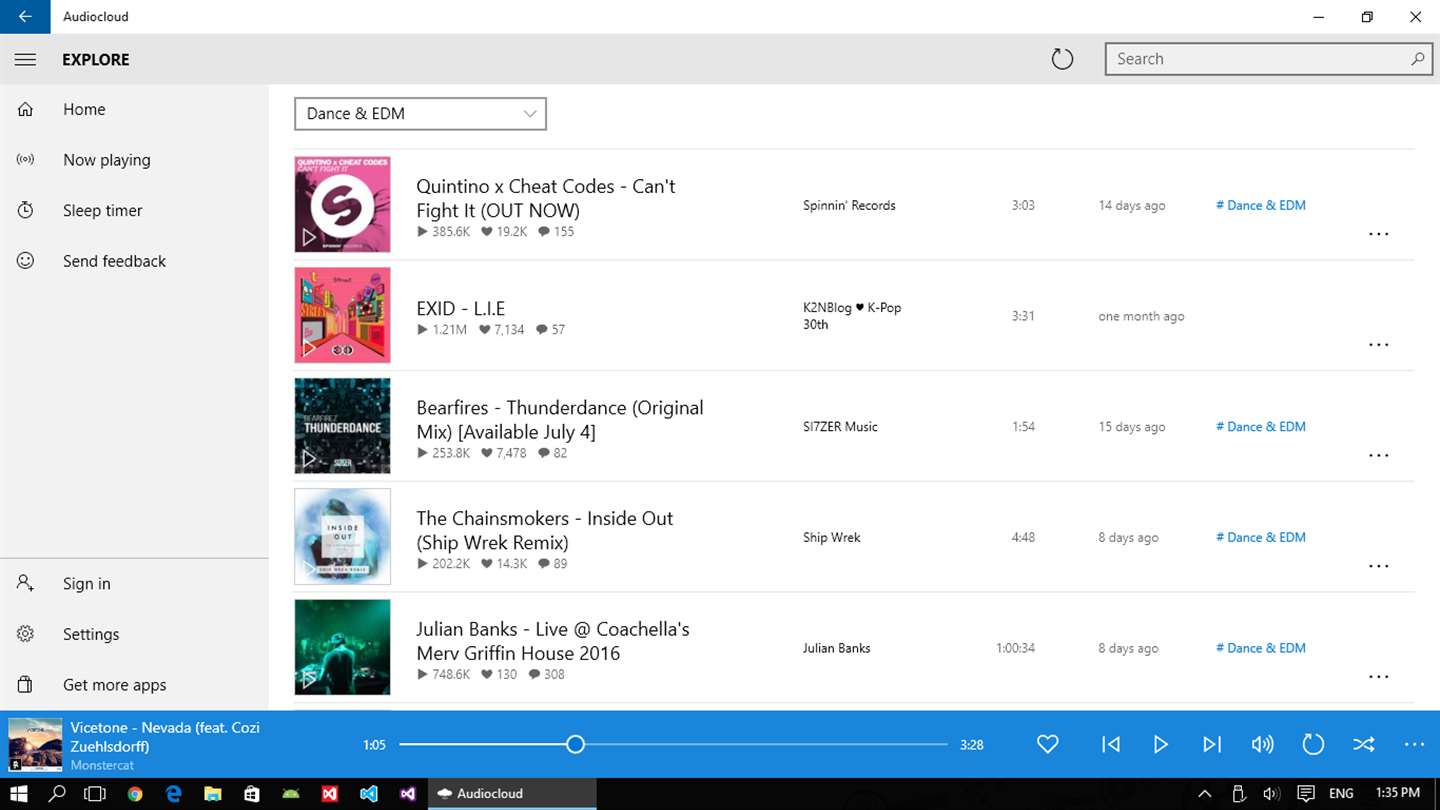1440x810 pixels.
Task: Open more options for Quintino x Cheat Codes
Action: (1378, 234)
